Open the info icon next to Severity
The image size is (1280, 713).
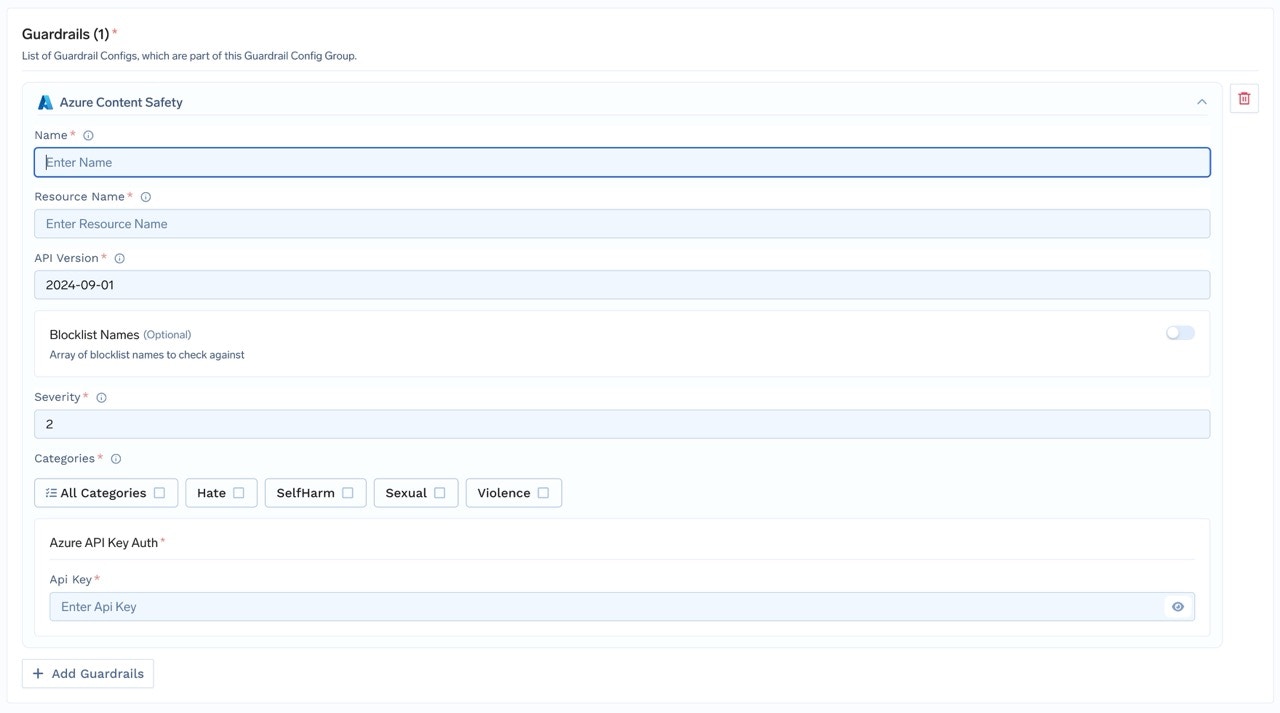coord(101,398)
